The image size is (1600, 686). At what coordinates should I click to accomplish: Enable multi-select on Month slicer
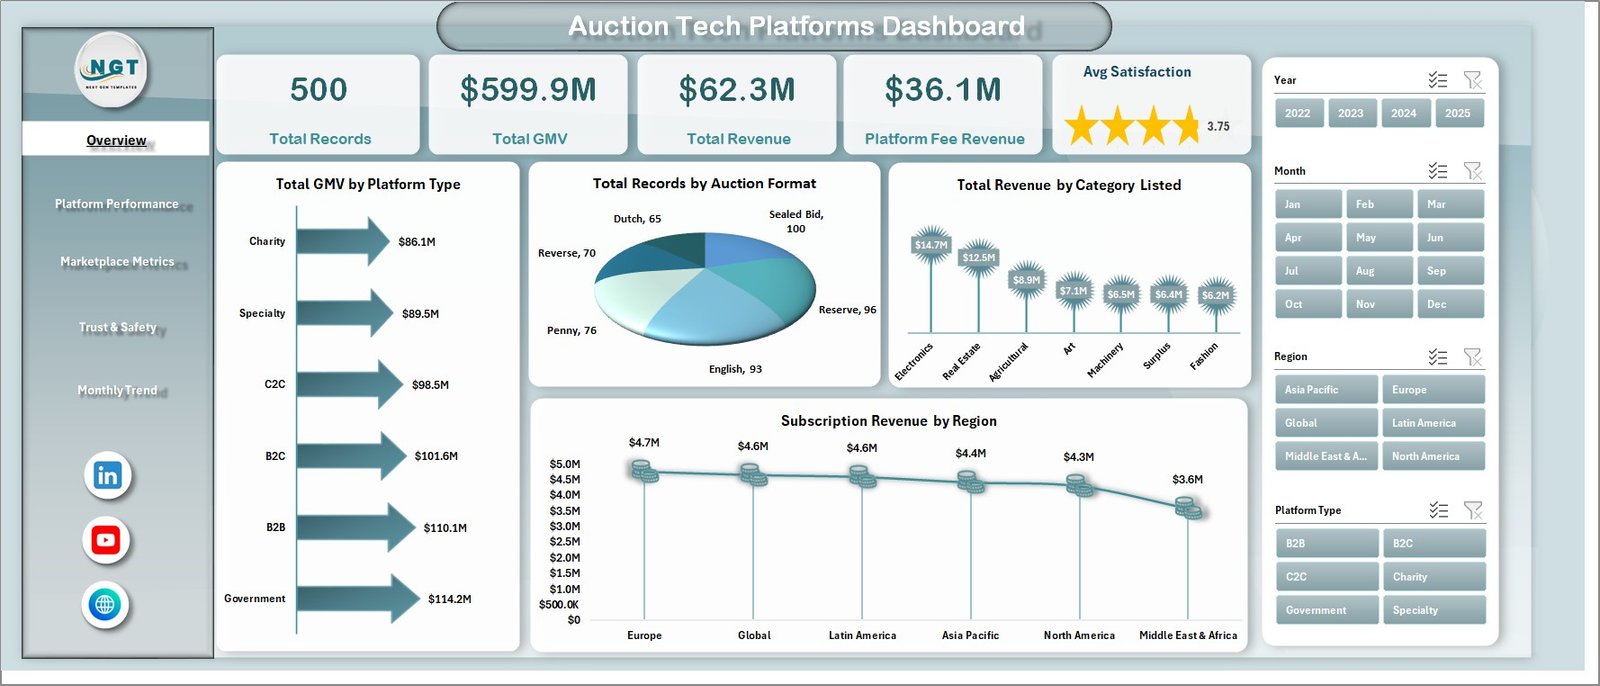(x=1438, y=171)
